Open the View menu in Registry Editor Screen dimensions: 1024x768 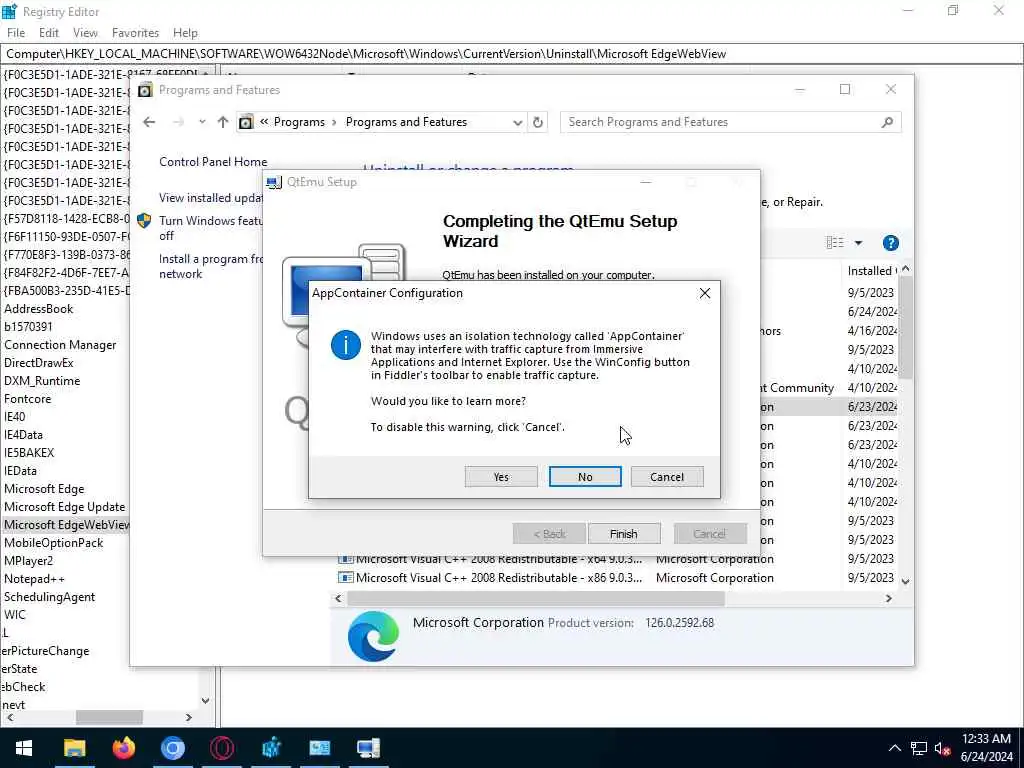click(x=86, y=33)
